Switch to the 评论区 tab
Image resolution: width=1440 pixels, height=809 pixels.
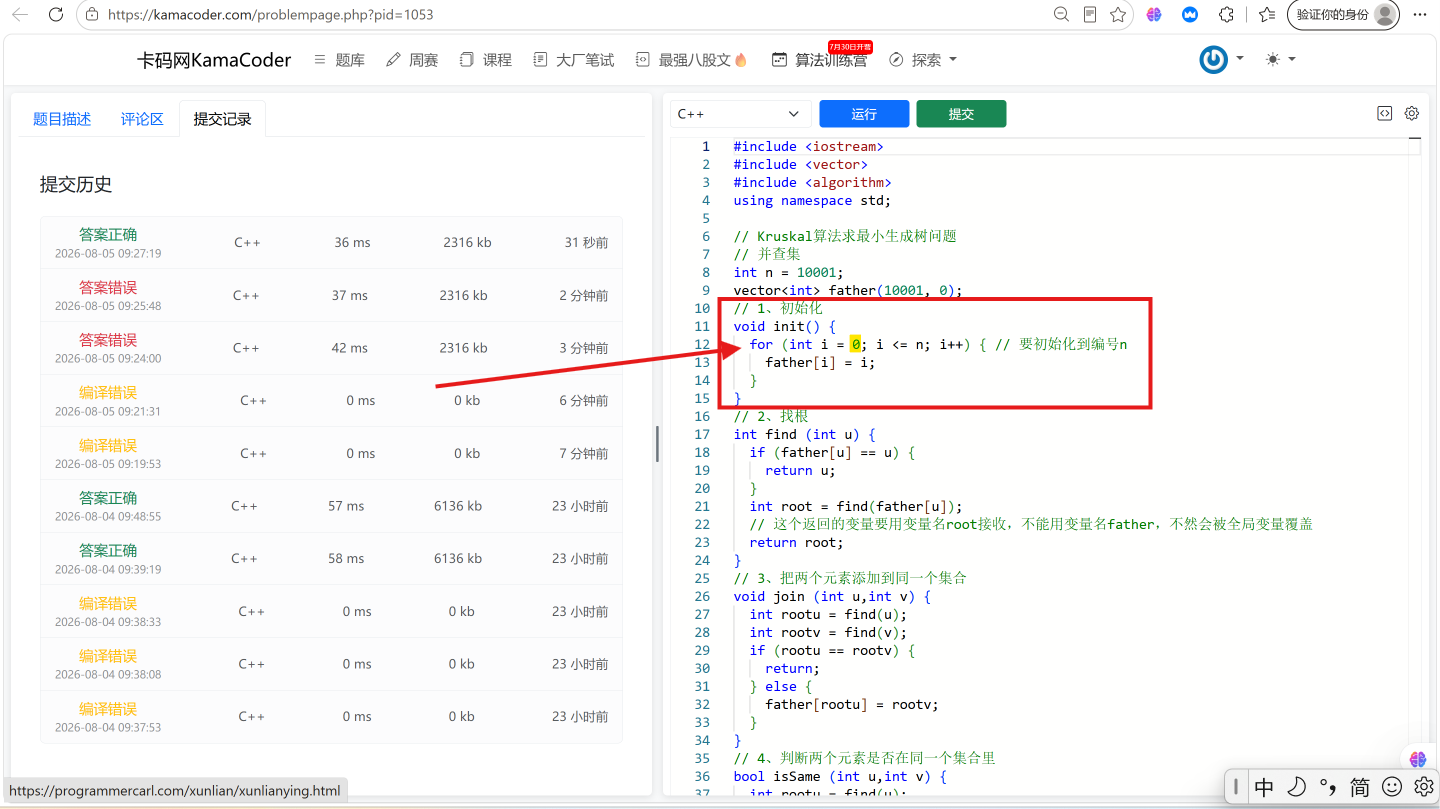142,119
